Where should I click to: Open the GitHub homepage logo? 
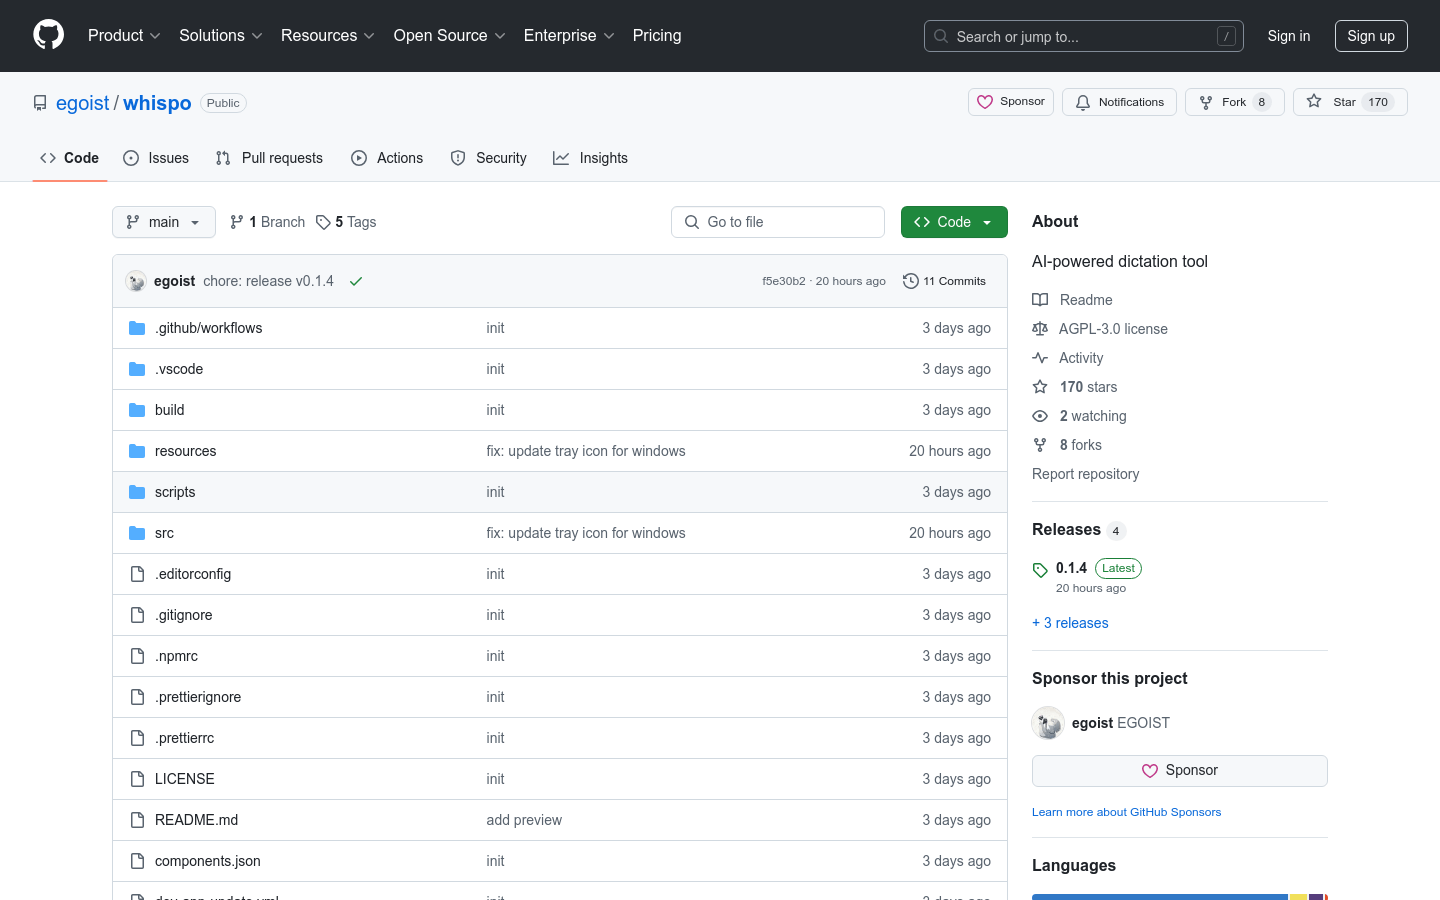click(x=48, y=35)
